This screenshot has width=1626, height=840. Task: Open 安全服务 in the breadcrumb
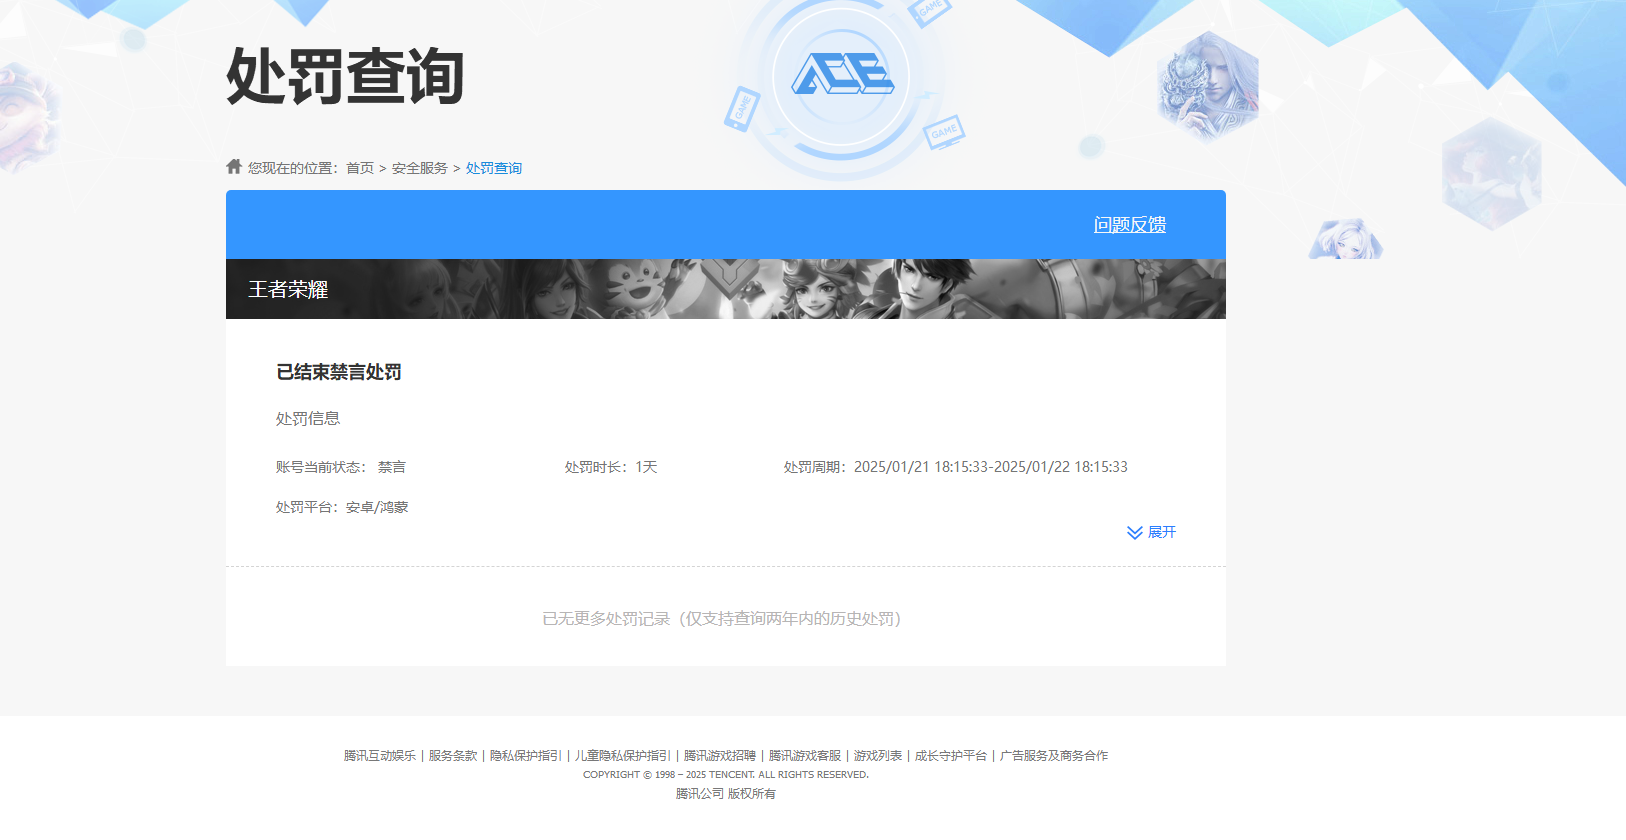[x=420, y=168]
